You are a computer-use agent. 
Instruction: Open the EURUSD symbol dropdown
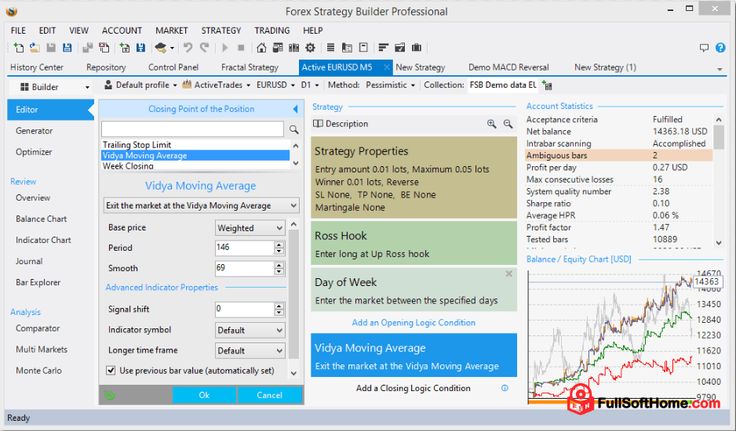(x=275, y=85)
